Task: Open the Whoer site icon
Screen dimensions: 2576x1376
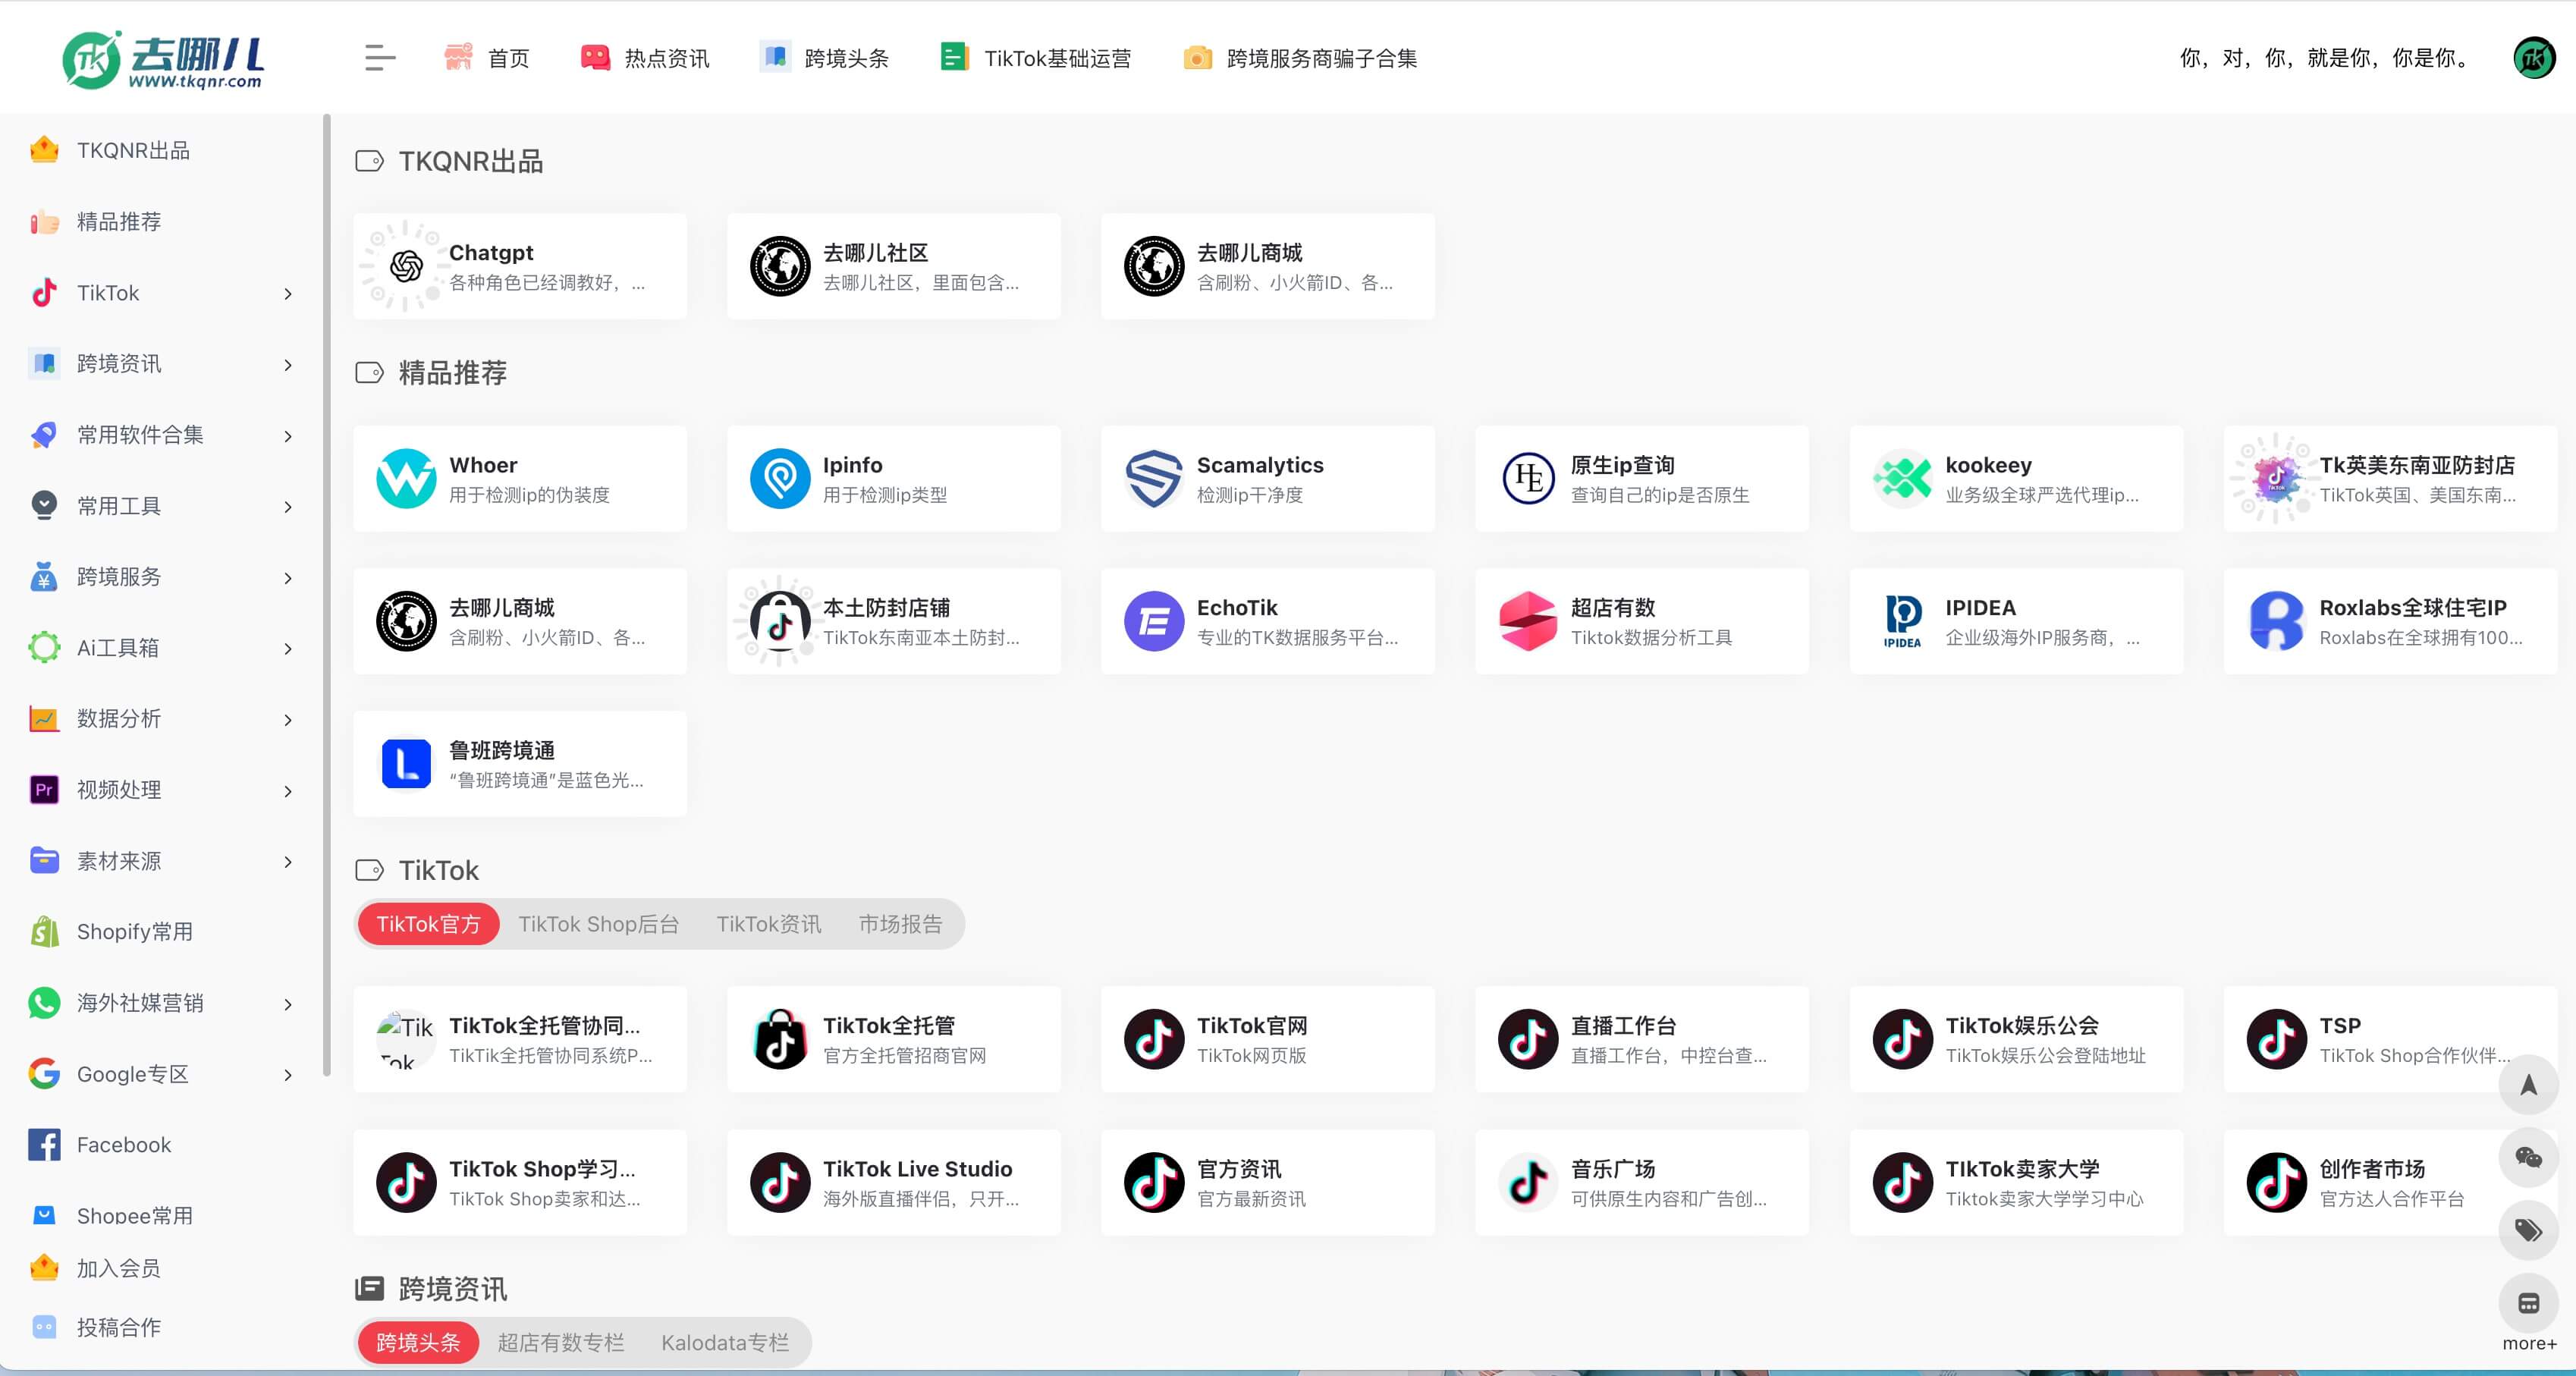Action: tap(406, 478)
